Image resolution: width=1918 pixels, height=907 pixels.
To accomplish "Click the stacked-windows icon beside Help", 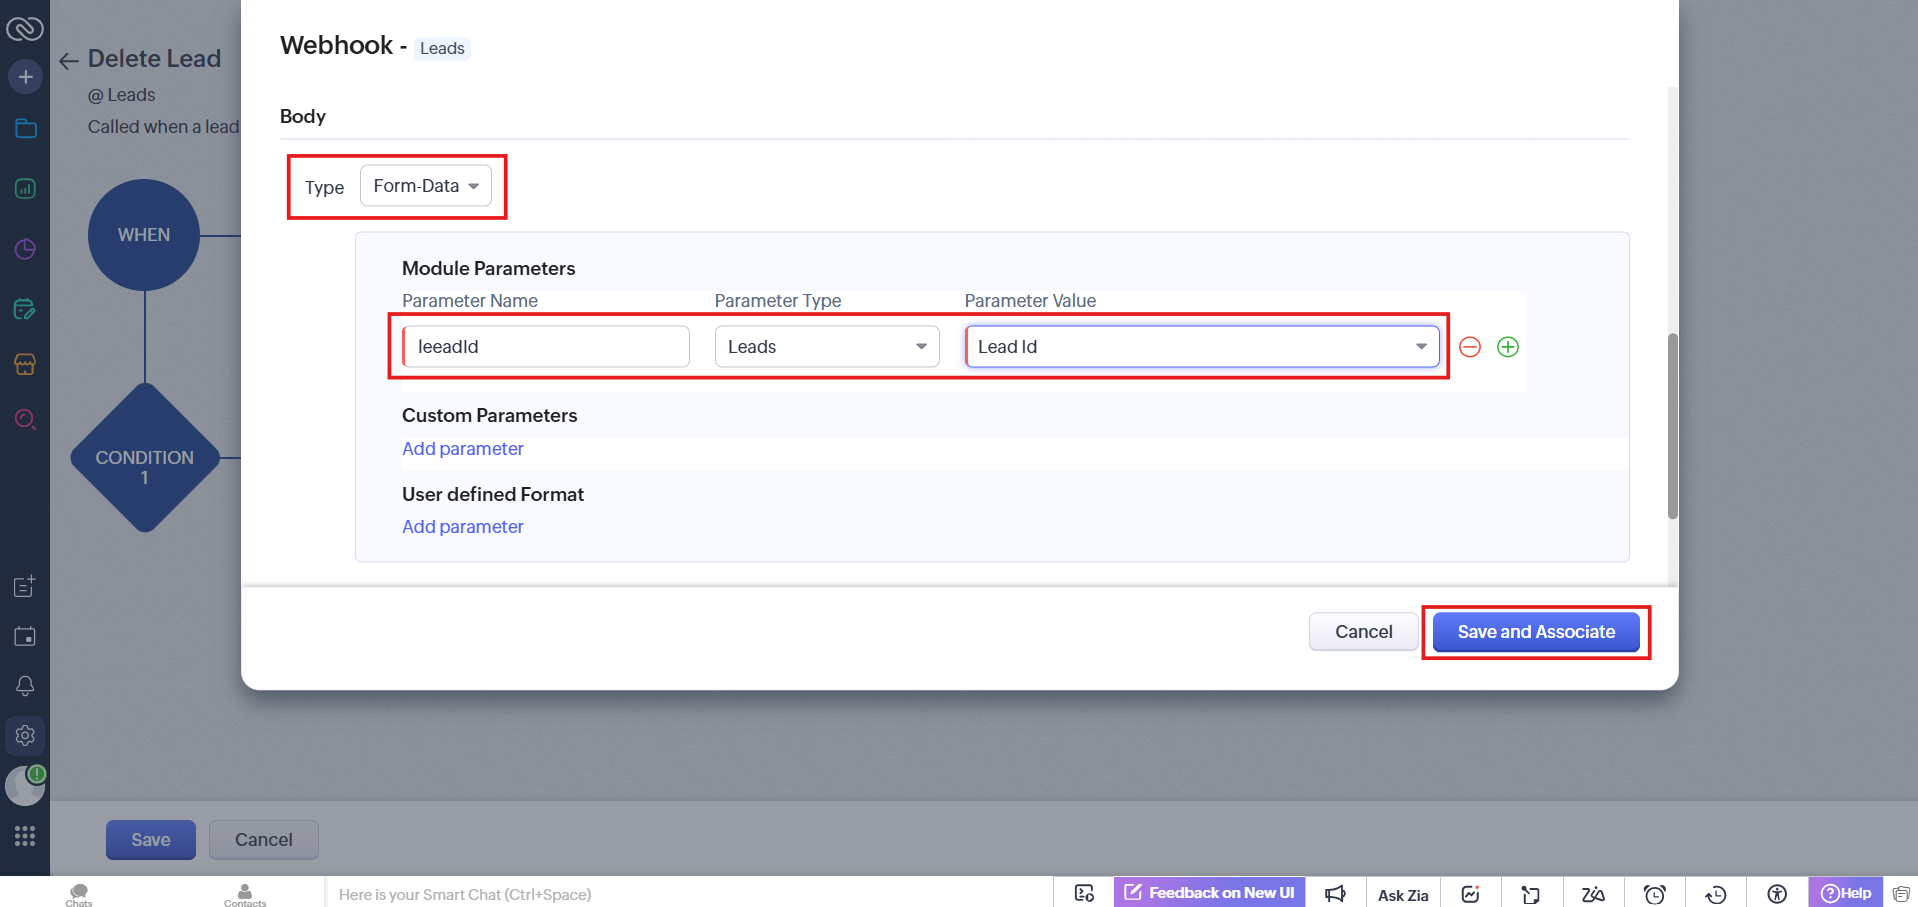I will point(1901,894).
